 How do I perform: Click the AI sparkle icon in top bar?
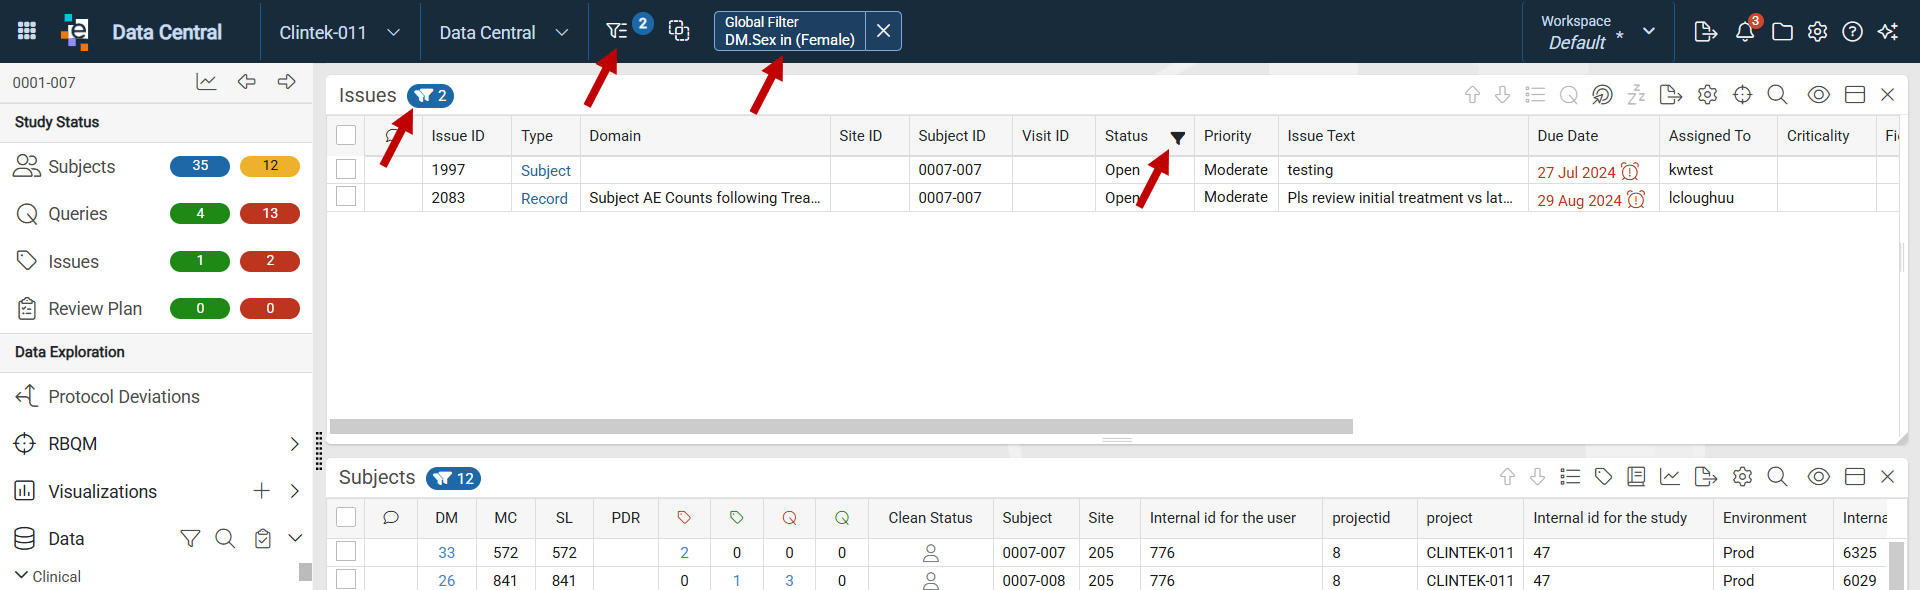click(1888, 32)
